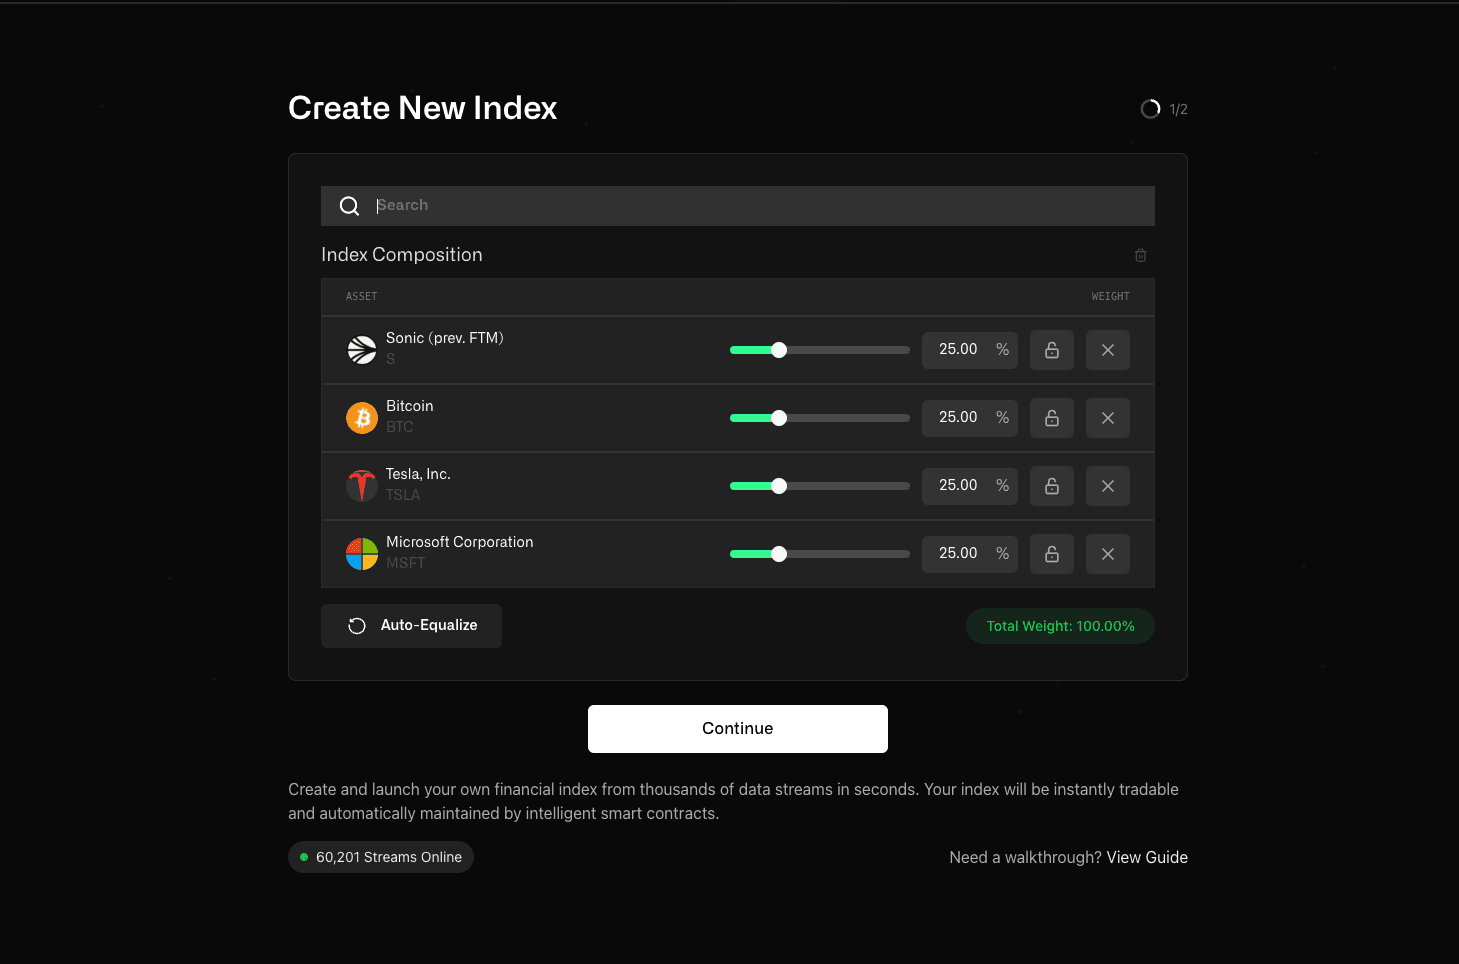Lock the weight for Bitcoin
Screen dimensions: 1459x964
click(x=1051, y=417)
